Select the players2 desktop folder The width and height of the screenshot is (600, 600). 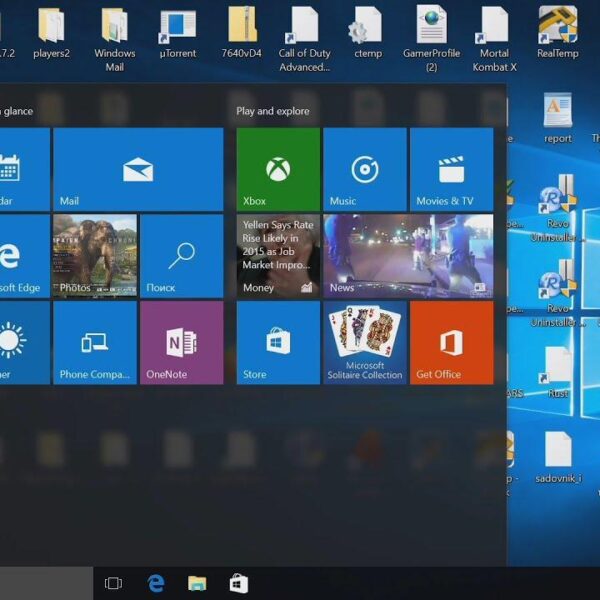point(51,33)
